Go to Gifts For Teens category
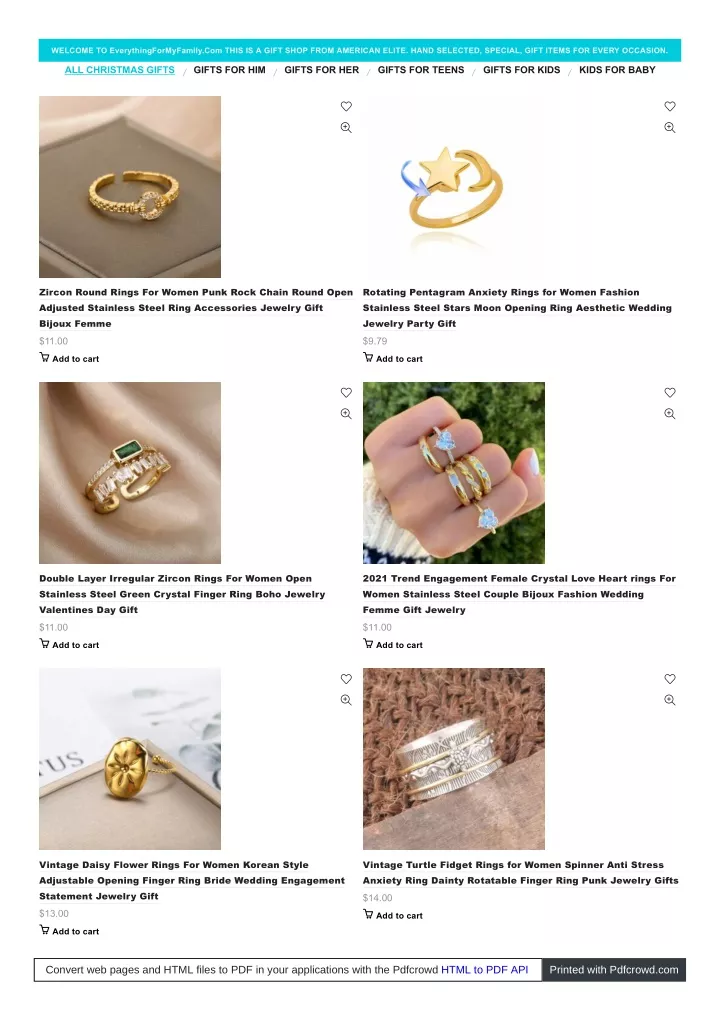The width and height of the screenshot is (720, 1017). pos(421,70)
